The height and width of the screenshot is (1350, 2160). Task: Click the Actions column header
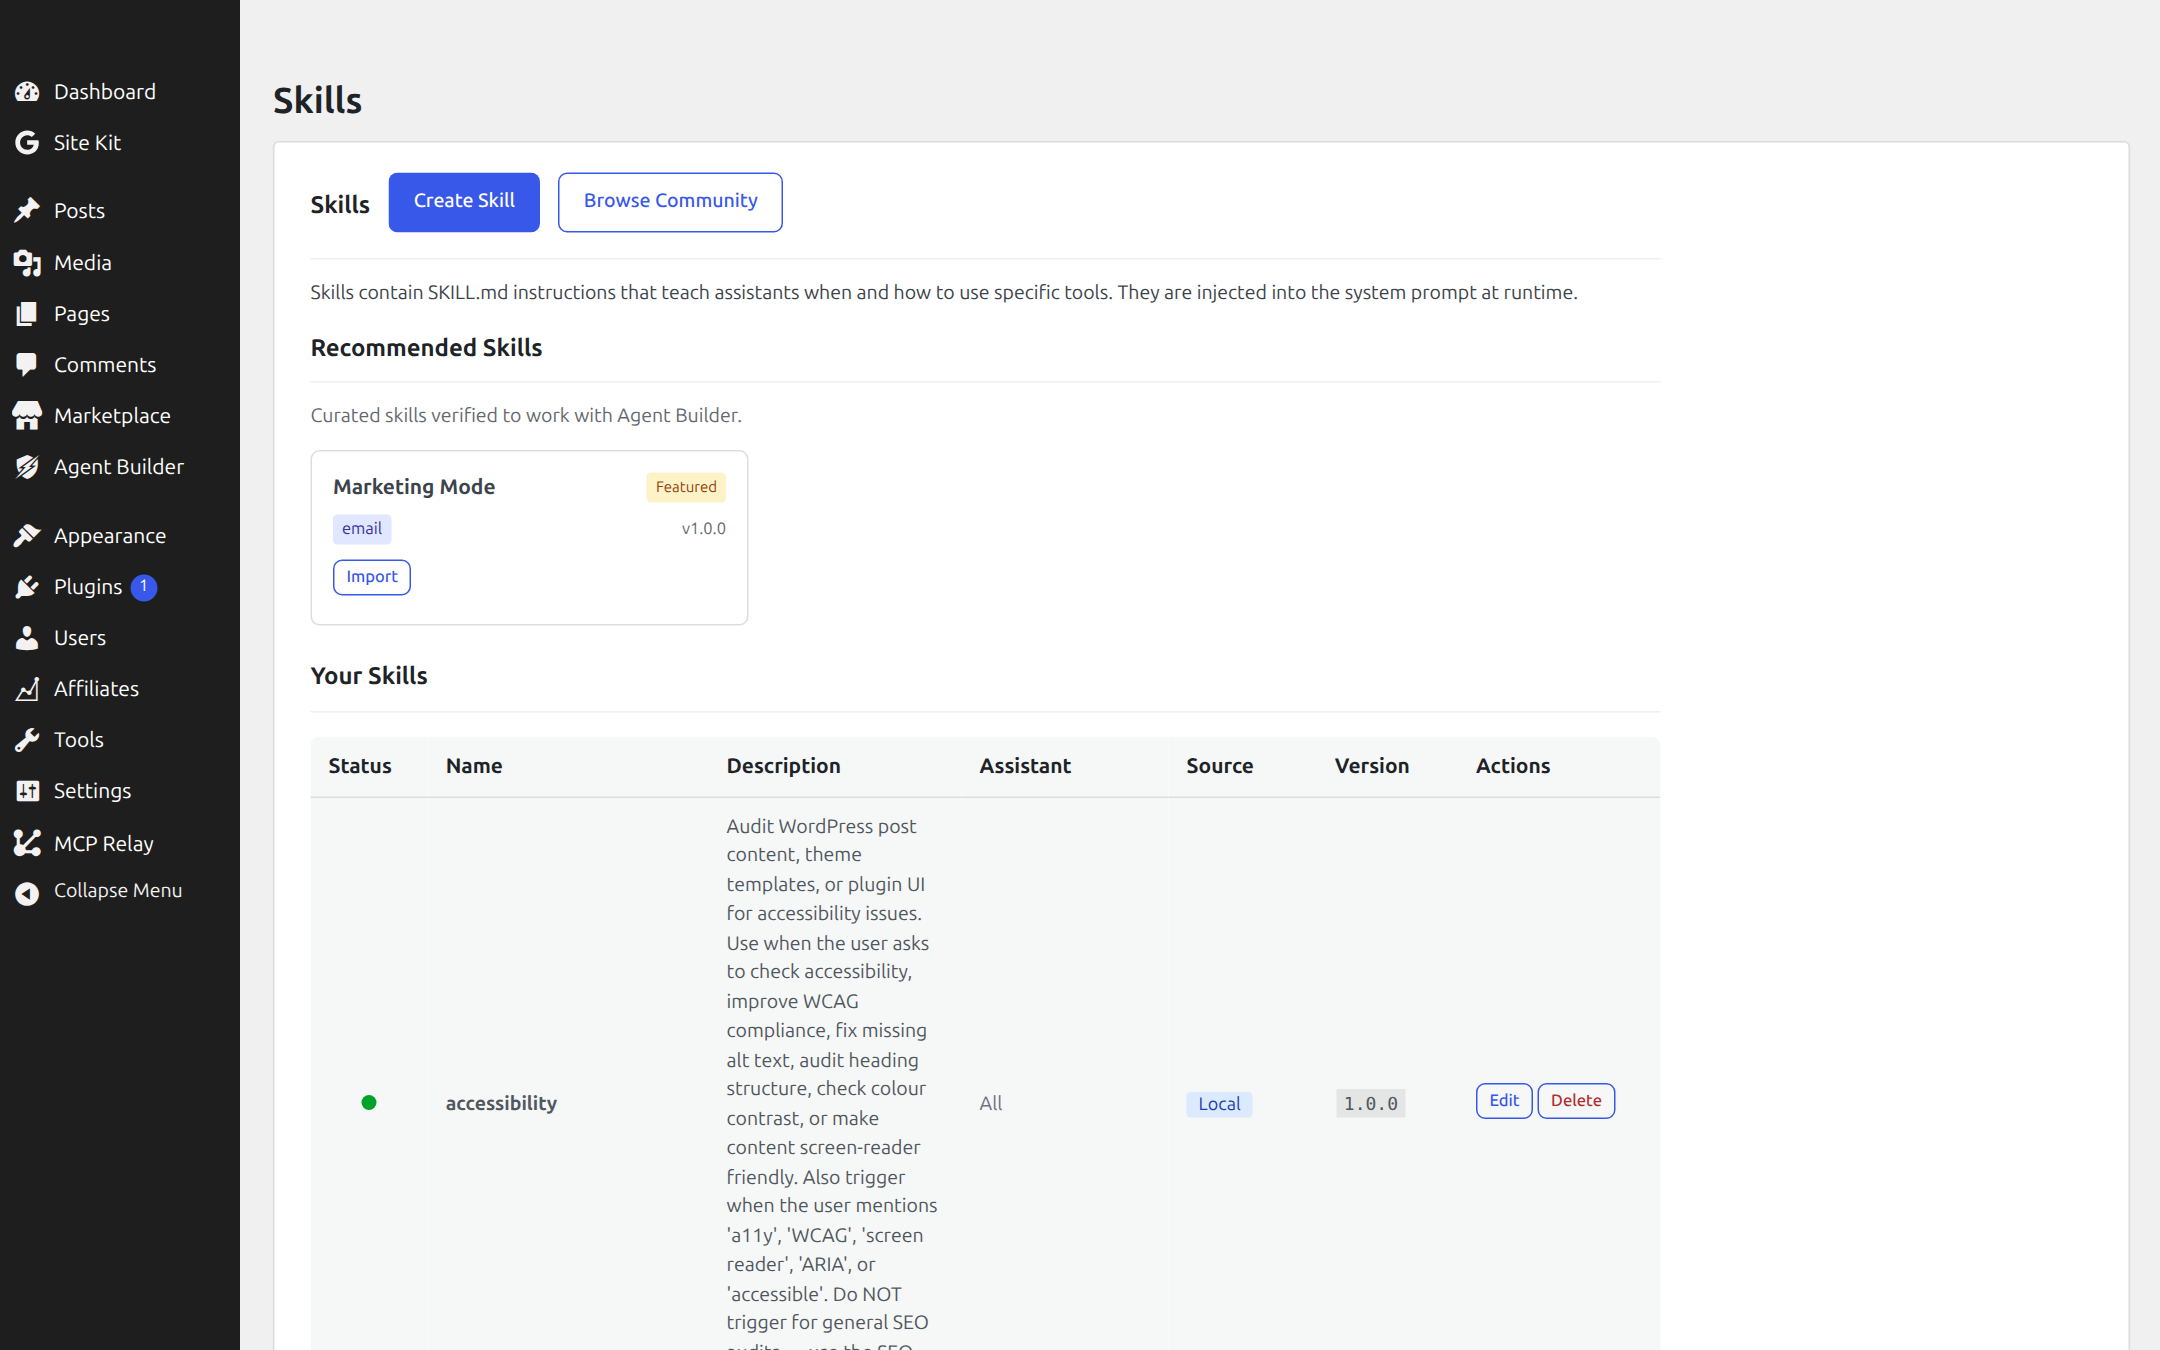pos(1513,766)
